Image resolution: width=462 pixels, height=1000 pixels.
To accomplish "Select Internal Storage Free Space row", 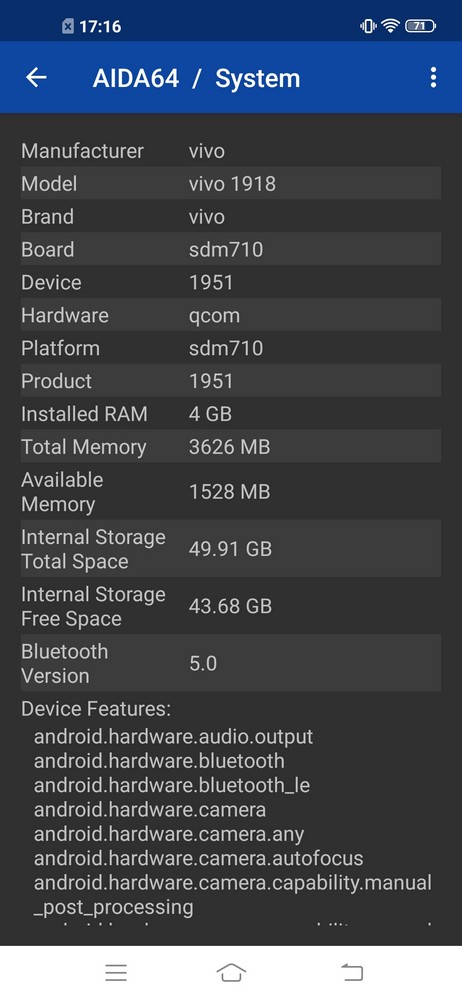I will coord(231,606).
